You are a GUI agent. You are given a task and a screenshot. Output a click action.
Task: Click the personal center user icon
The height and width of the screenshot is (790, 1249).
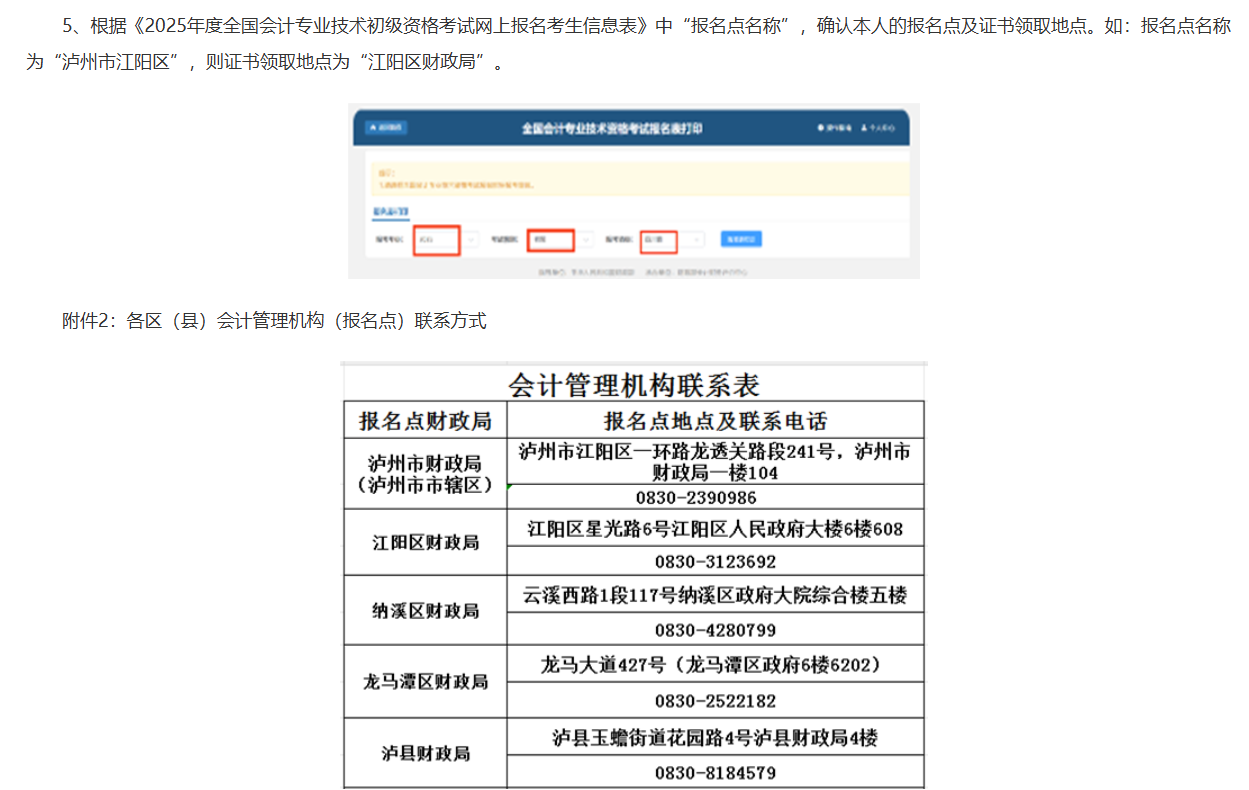tap(865, 129)
